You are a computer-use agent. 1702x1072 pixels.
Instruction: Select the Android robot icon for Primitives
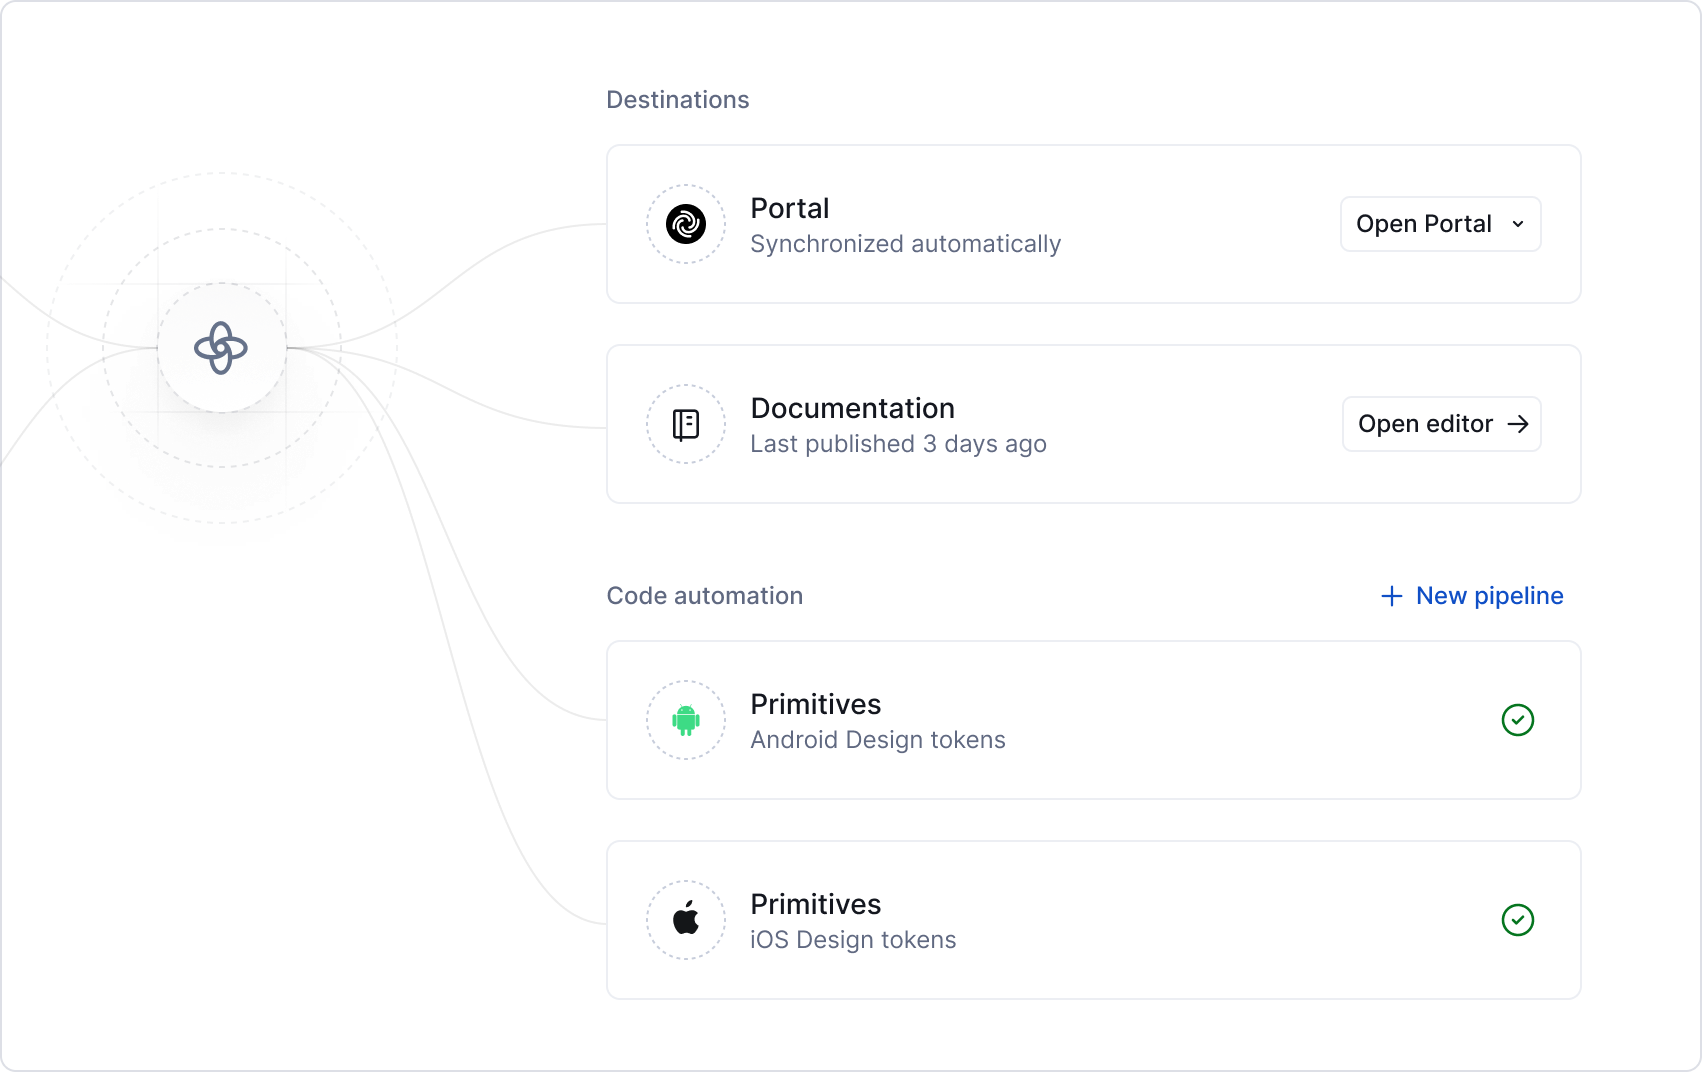(685, 720)
